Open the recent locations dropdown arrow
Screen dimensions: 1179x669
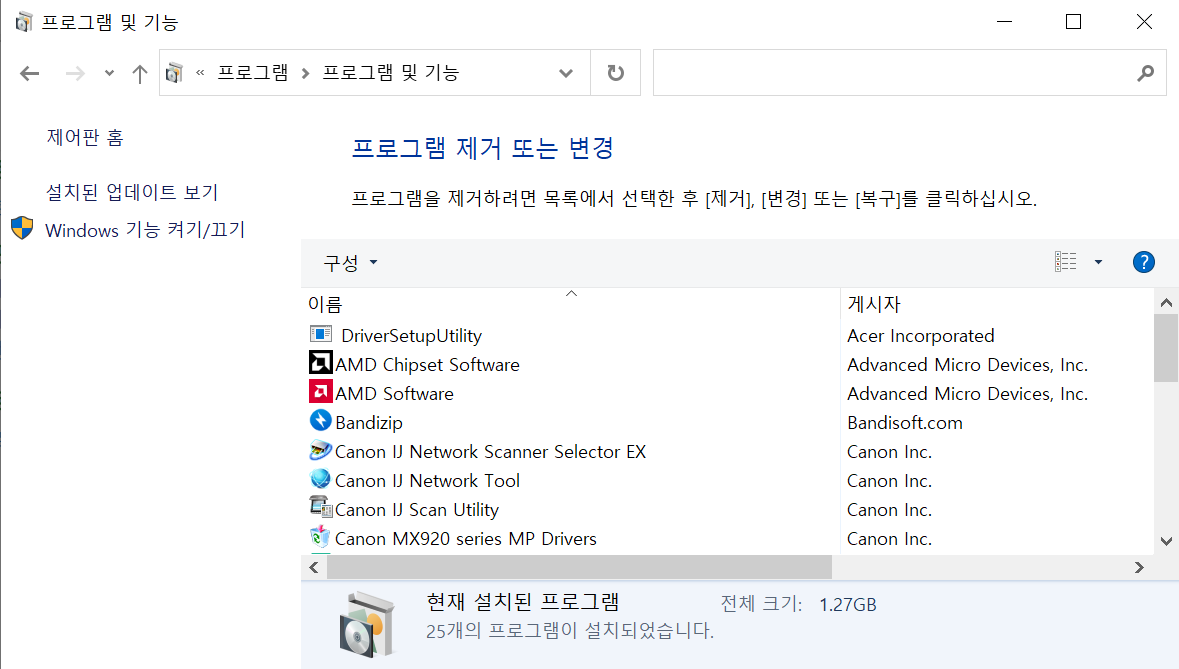(x=110, y=73)
